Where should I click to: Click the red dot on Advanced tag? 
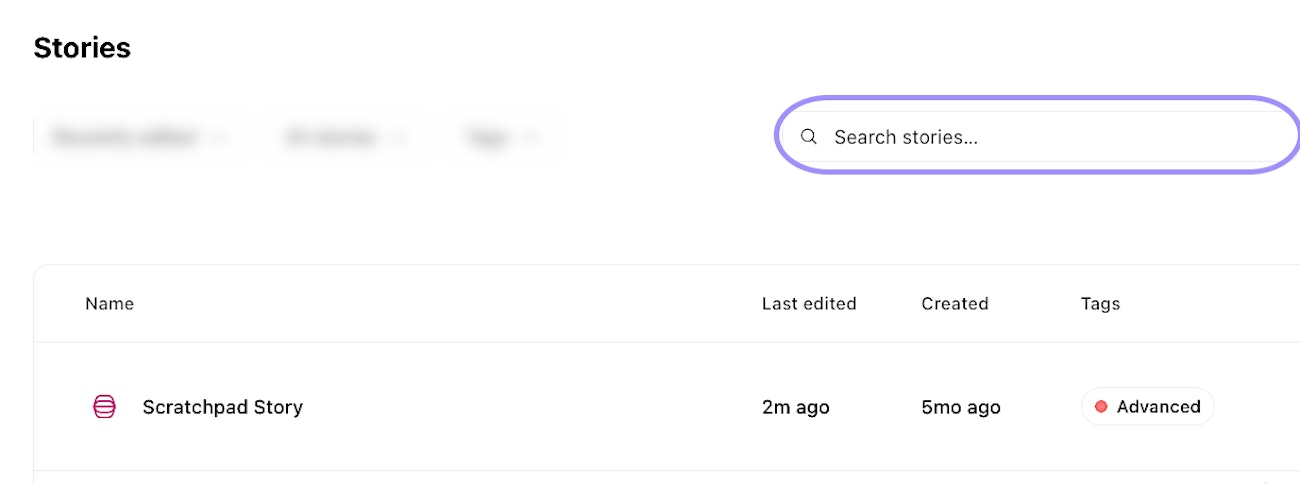[x=1101, y=407]
